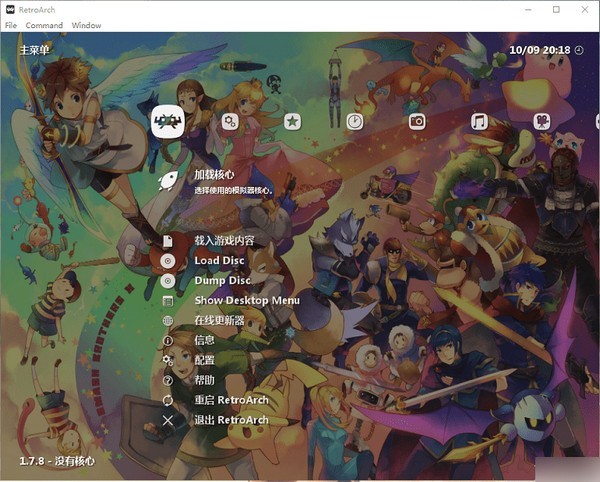Click the clock icon next to the time

579,50
